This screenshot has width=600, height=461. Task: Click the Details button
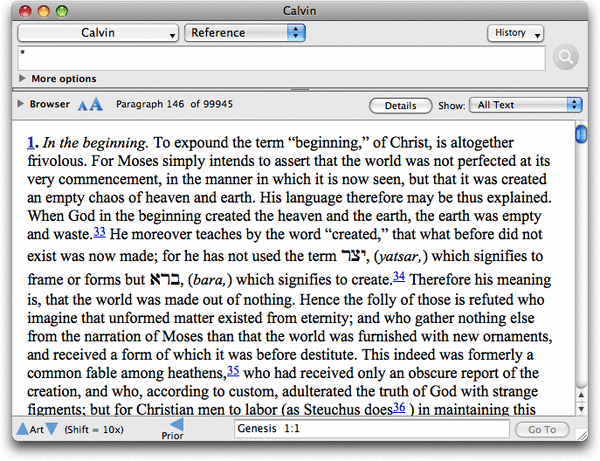click(400, 106)
